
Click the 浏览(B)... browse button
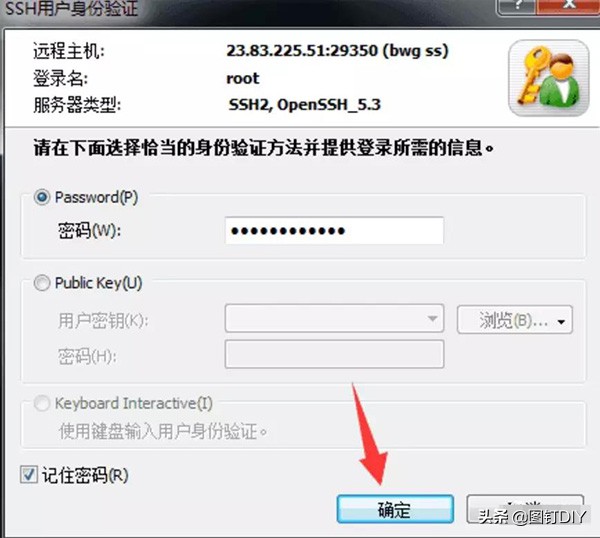click(515, 320)
